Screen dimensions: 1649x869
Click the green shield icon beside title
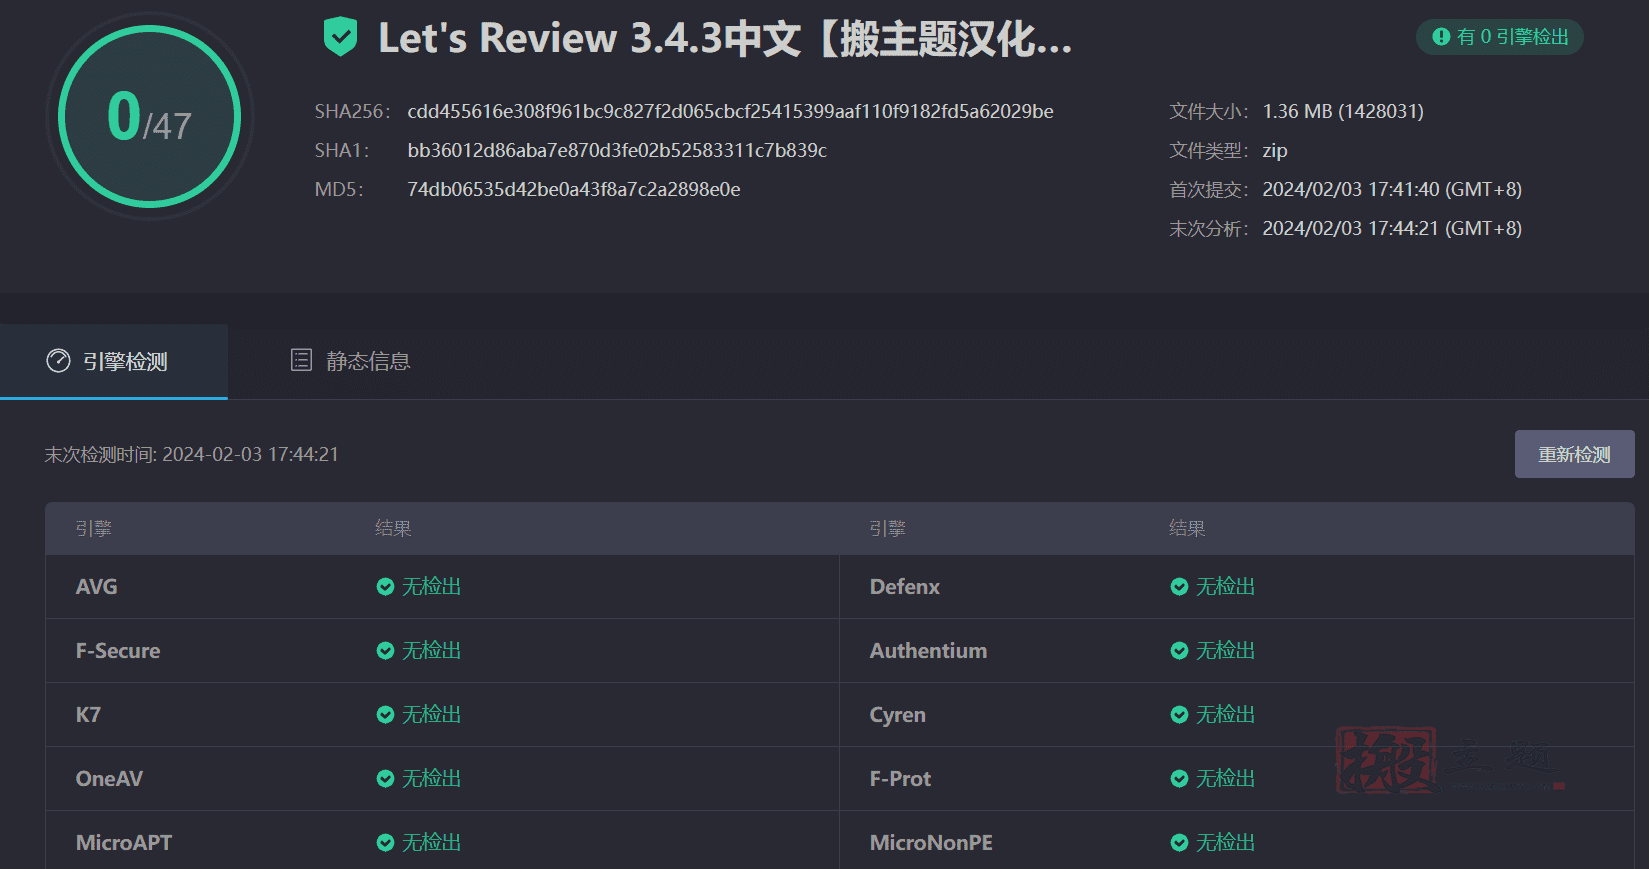point(340,38)
